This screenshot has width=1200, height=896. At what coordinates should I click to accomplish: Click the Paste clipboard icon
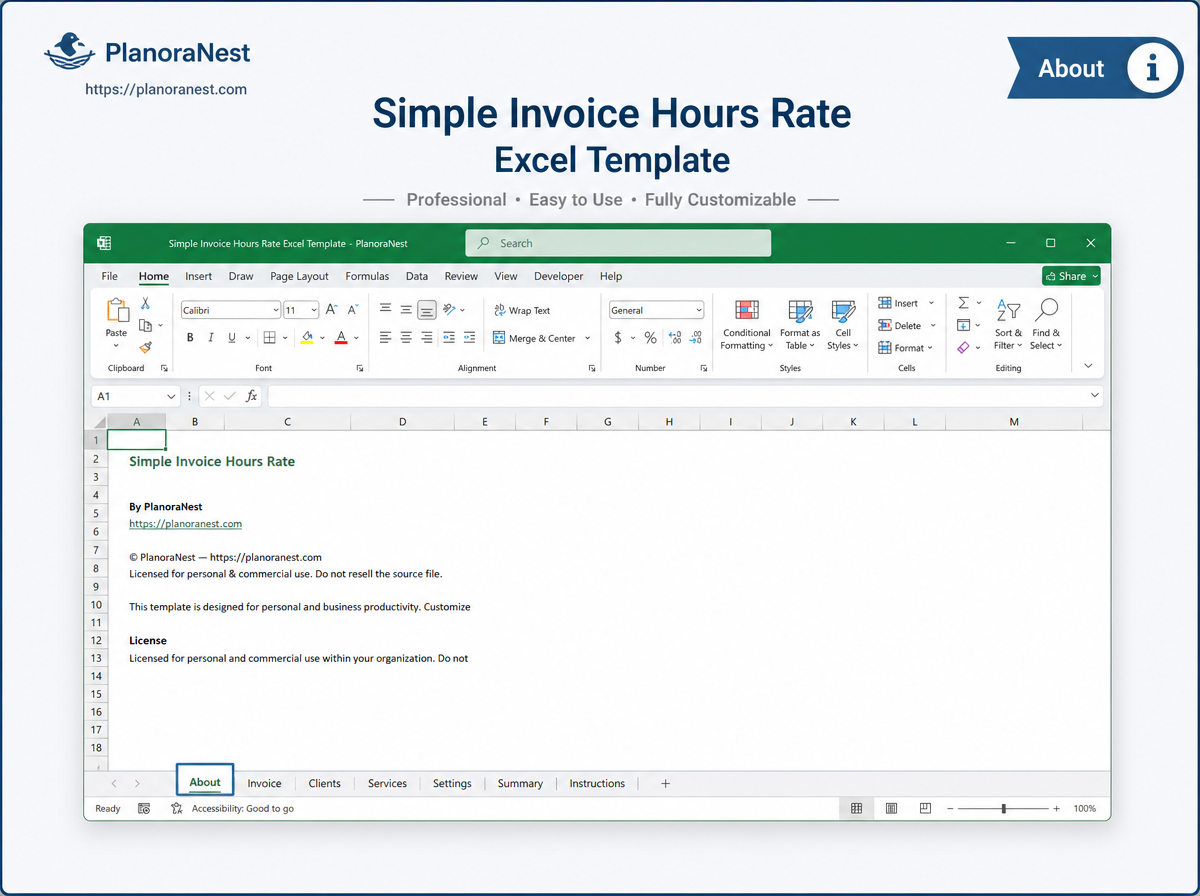point(117,311)
